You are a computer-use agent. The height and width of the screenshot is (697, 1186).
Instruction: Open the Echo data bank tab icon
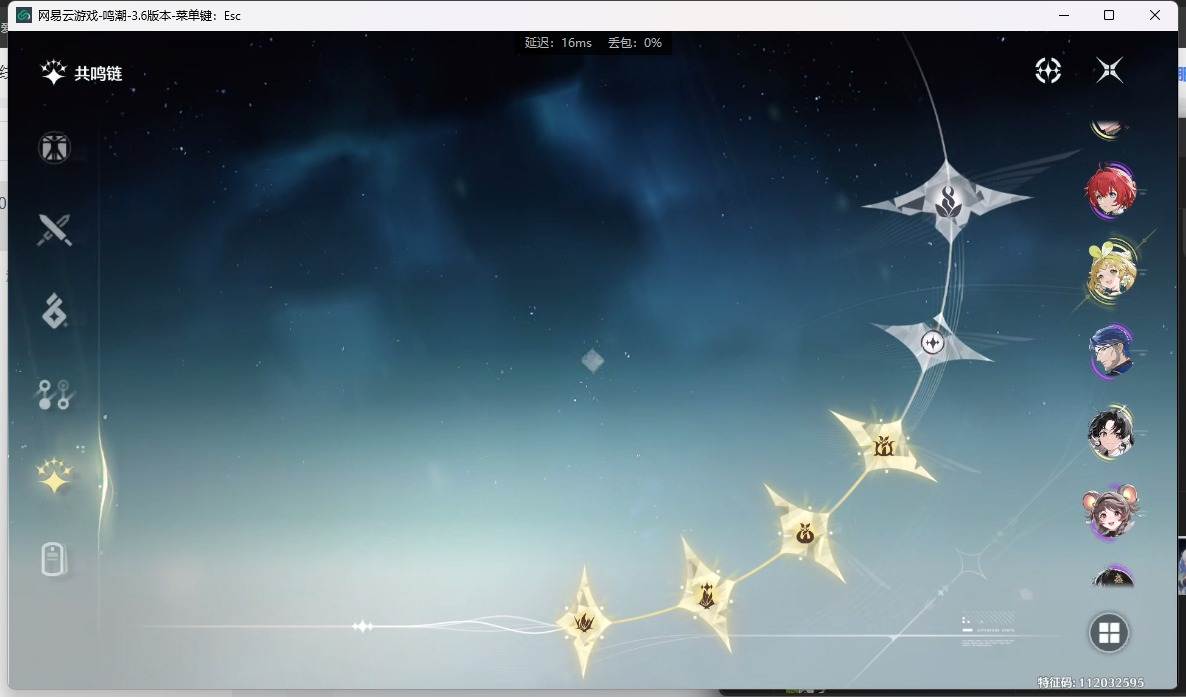(54, 311)
